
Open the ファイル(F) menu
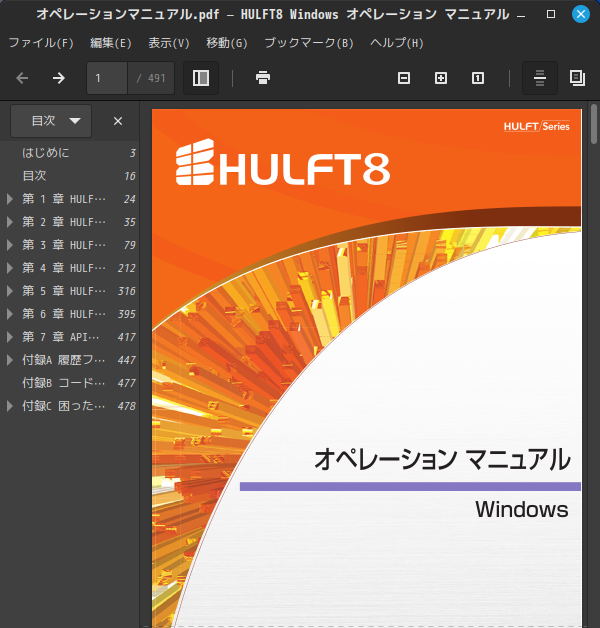41,43
